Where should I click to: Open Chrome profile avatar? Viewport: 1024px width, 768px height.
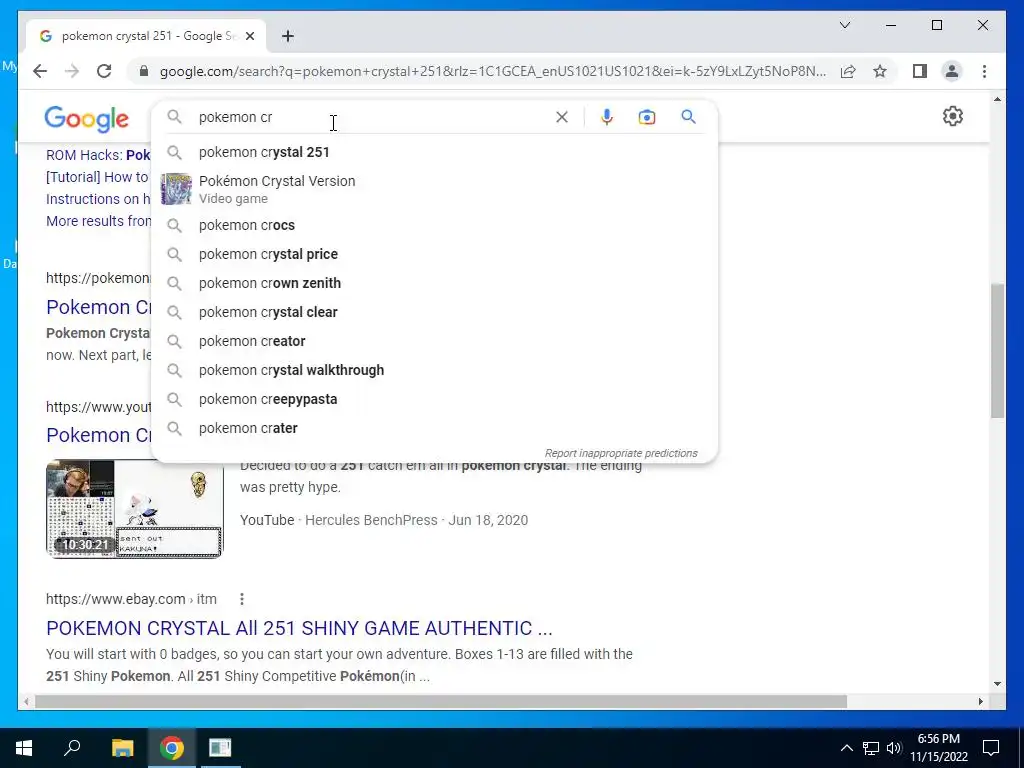(952, 71)
